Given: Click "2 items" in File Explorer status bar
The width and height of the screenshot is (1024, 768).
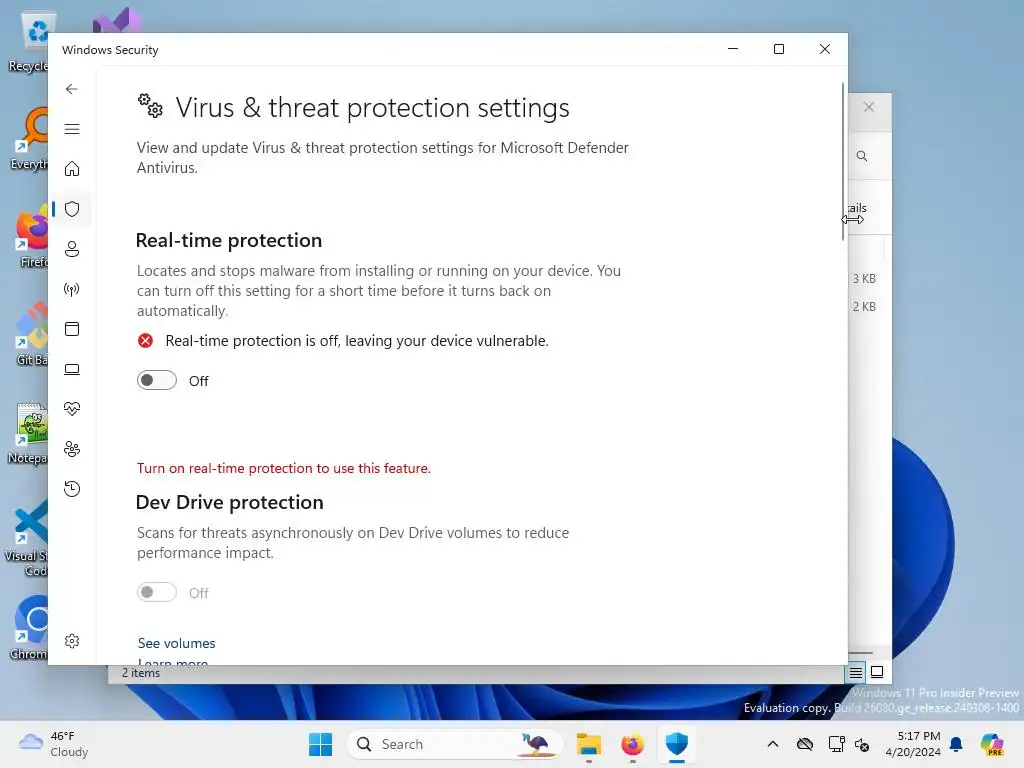Looking at the screenshot, I should tap(140, 673).
